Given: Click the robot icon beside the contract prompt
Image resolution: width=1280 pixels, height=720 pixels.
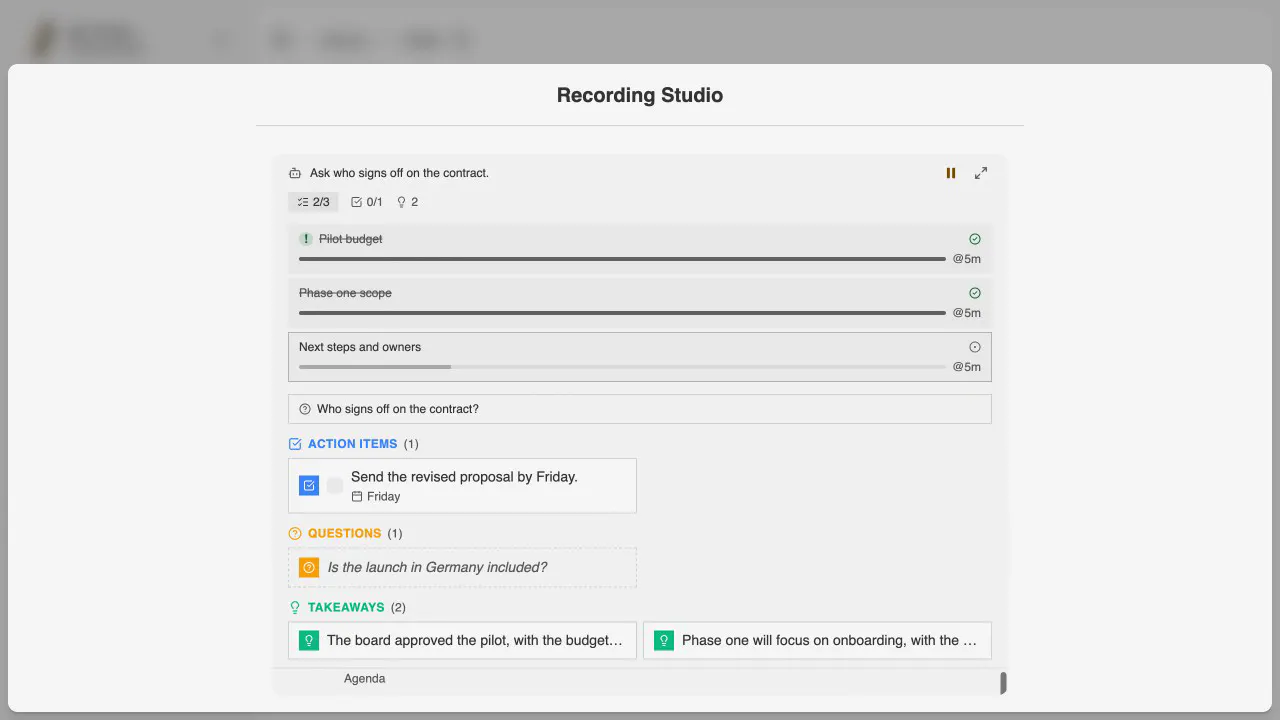Looking at the screenshot, I should pyautogui.click(x=295, y=173).
